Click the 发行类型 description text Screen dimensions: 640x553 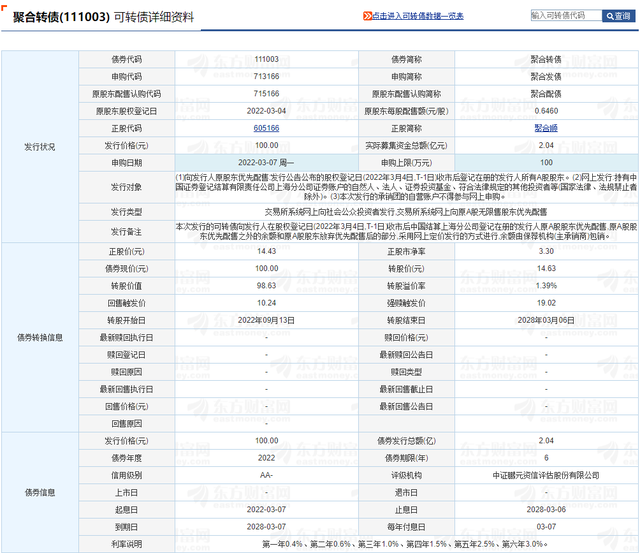click(406, 212)
